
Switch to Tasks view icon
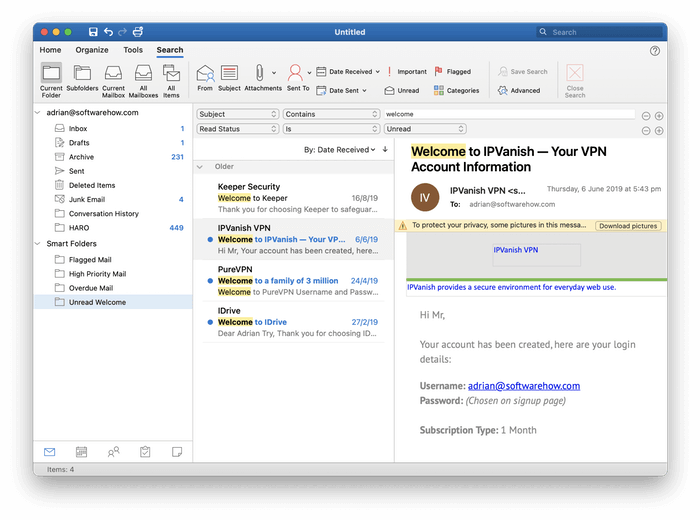pyautogui.click(x=145, y=452)
